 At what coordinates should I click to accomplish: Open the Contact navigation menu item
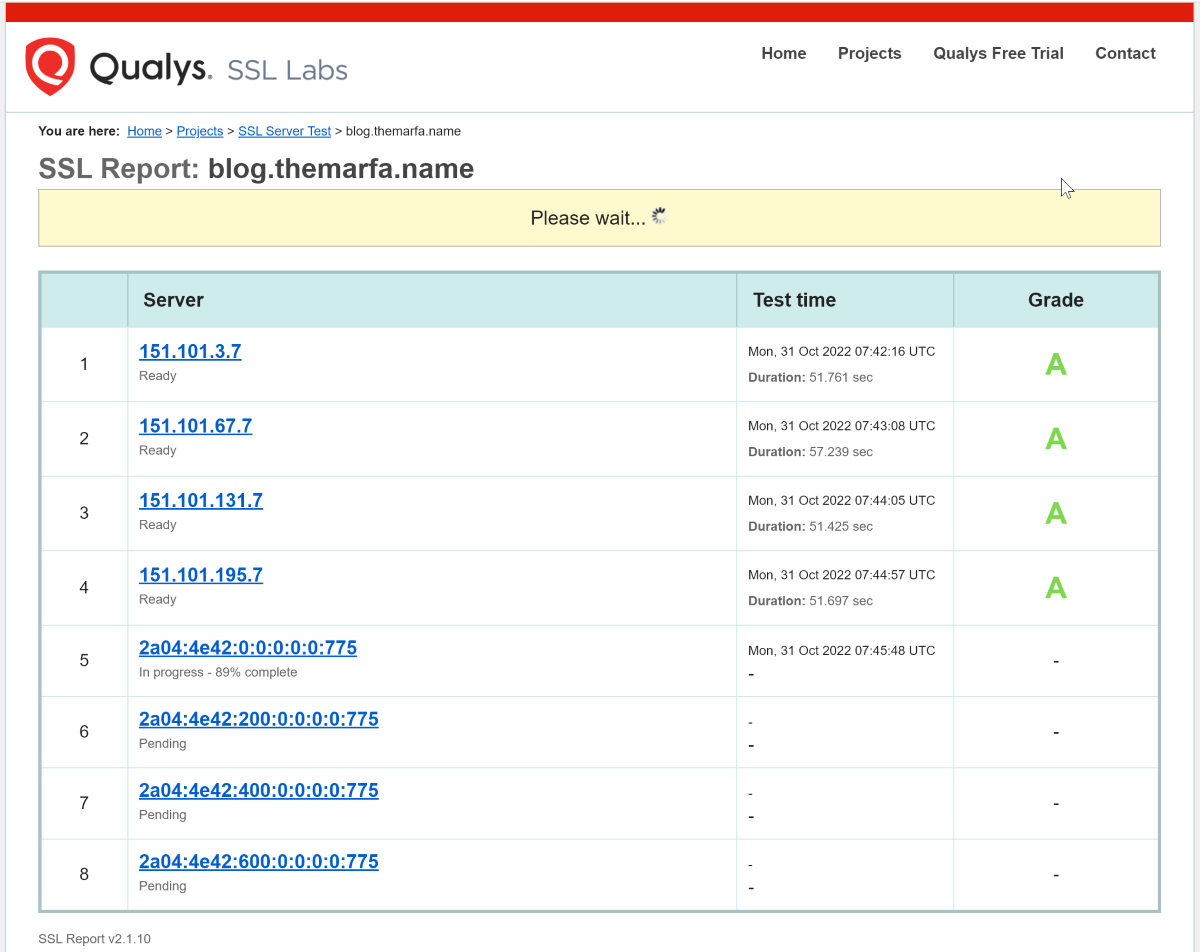(x=1125, y=54)
